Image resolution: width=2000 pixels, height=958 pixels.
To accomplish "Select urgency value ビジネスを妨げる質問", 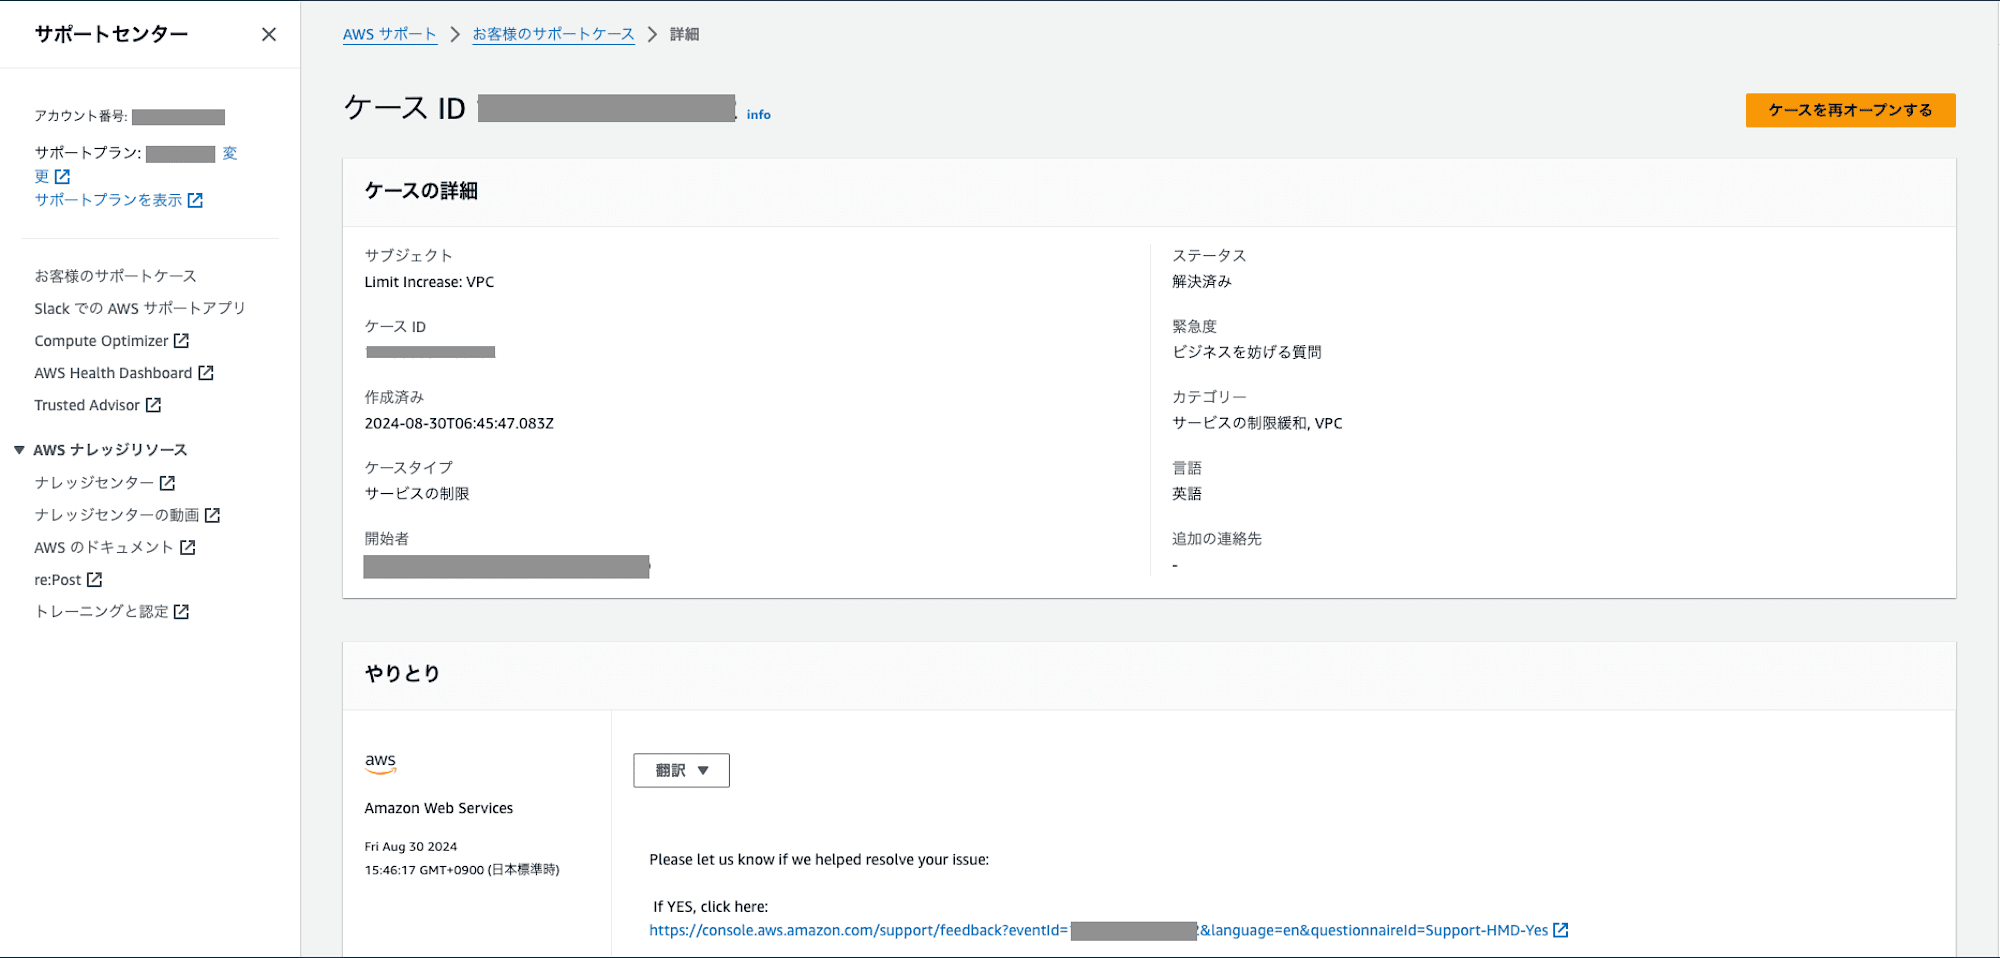I will (1247, 352).
